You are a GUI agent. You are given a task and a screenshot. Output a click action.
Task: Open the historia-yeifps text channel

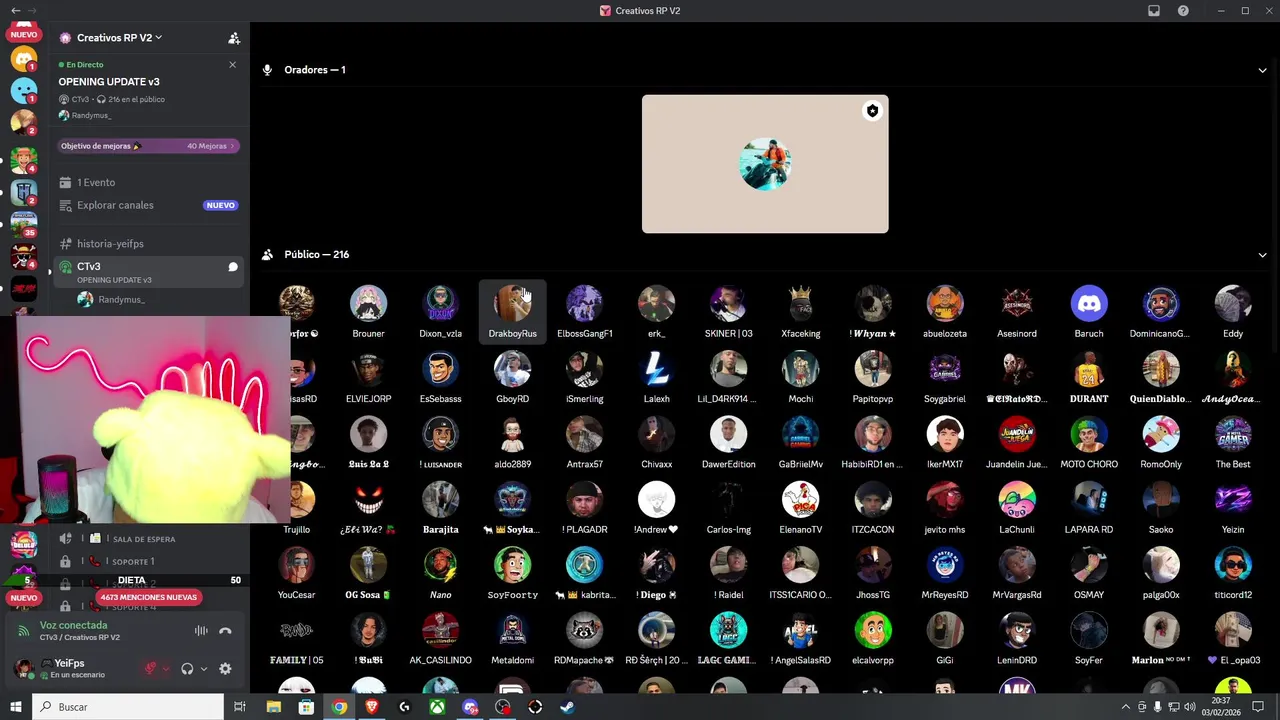(x=148, y=244)
